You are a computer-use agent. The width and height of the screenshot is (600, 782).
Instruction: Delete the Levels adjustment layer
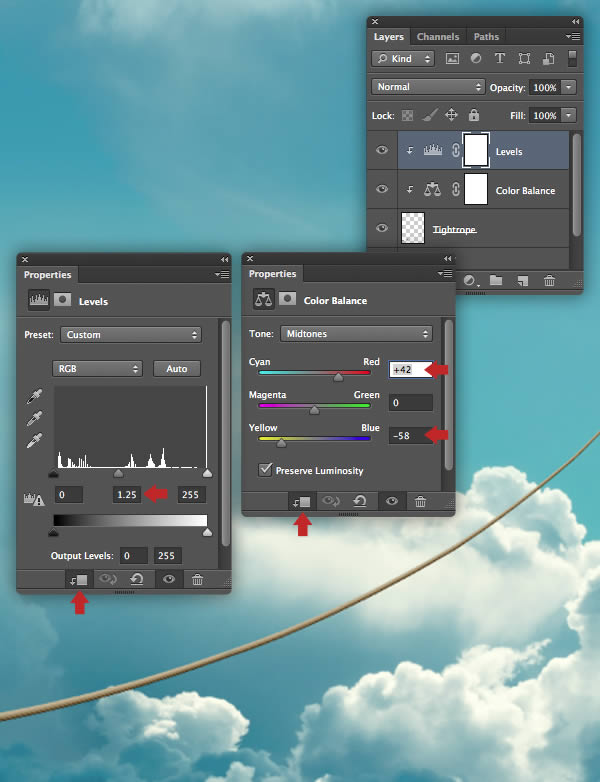coord(198,579)
